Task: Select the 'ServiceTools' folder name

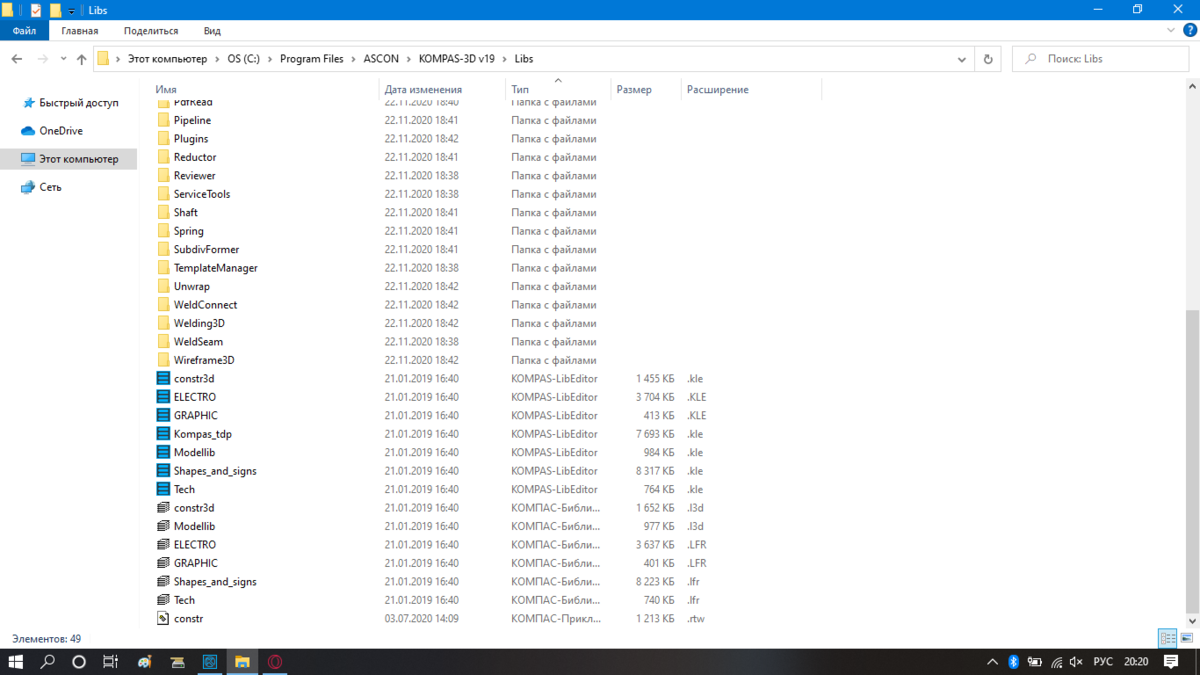Action: (x=202, y=194)
